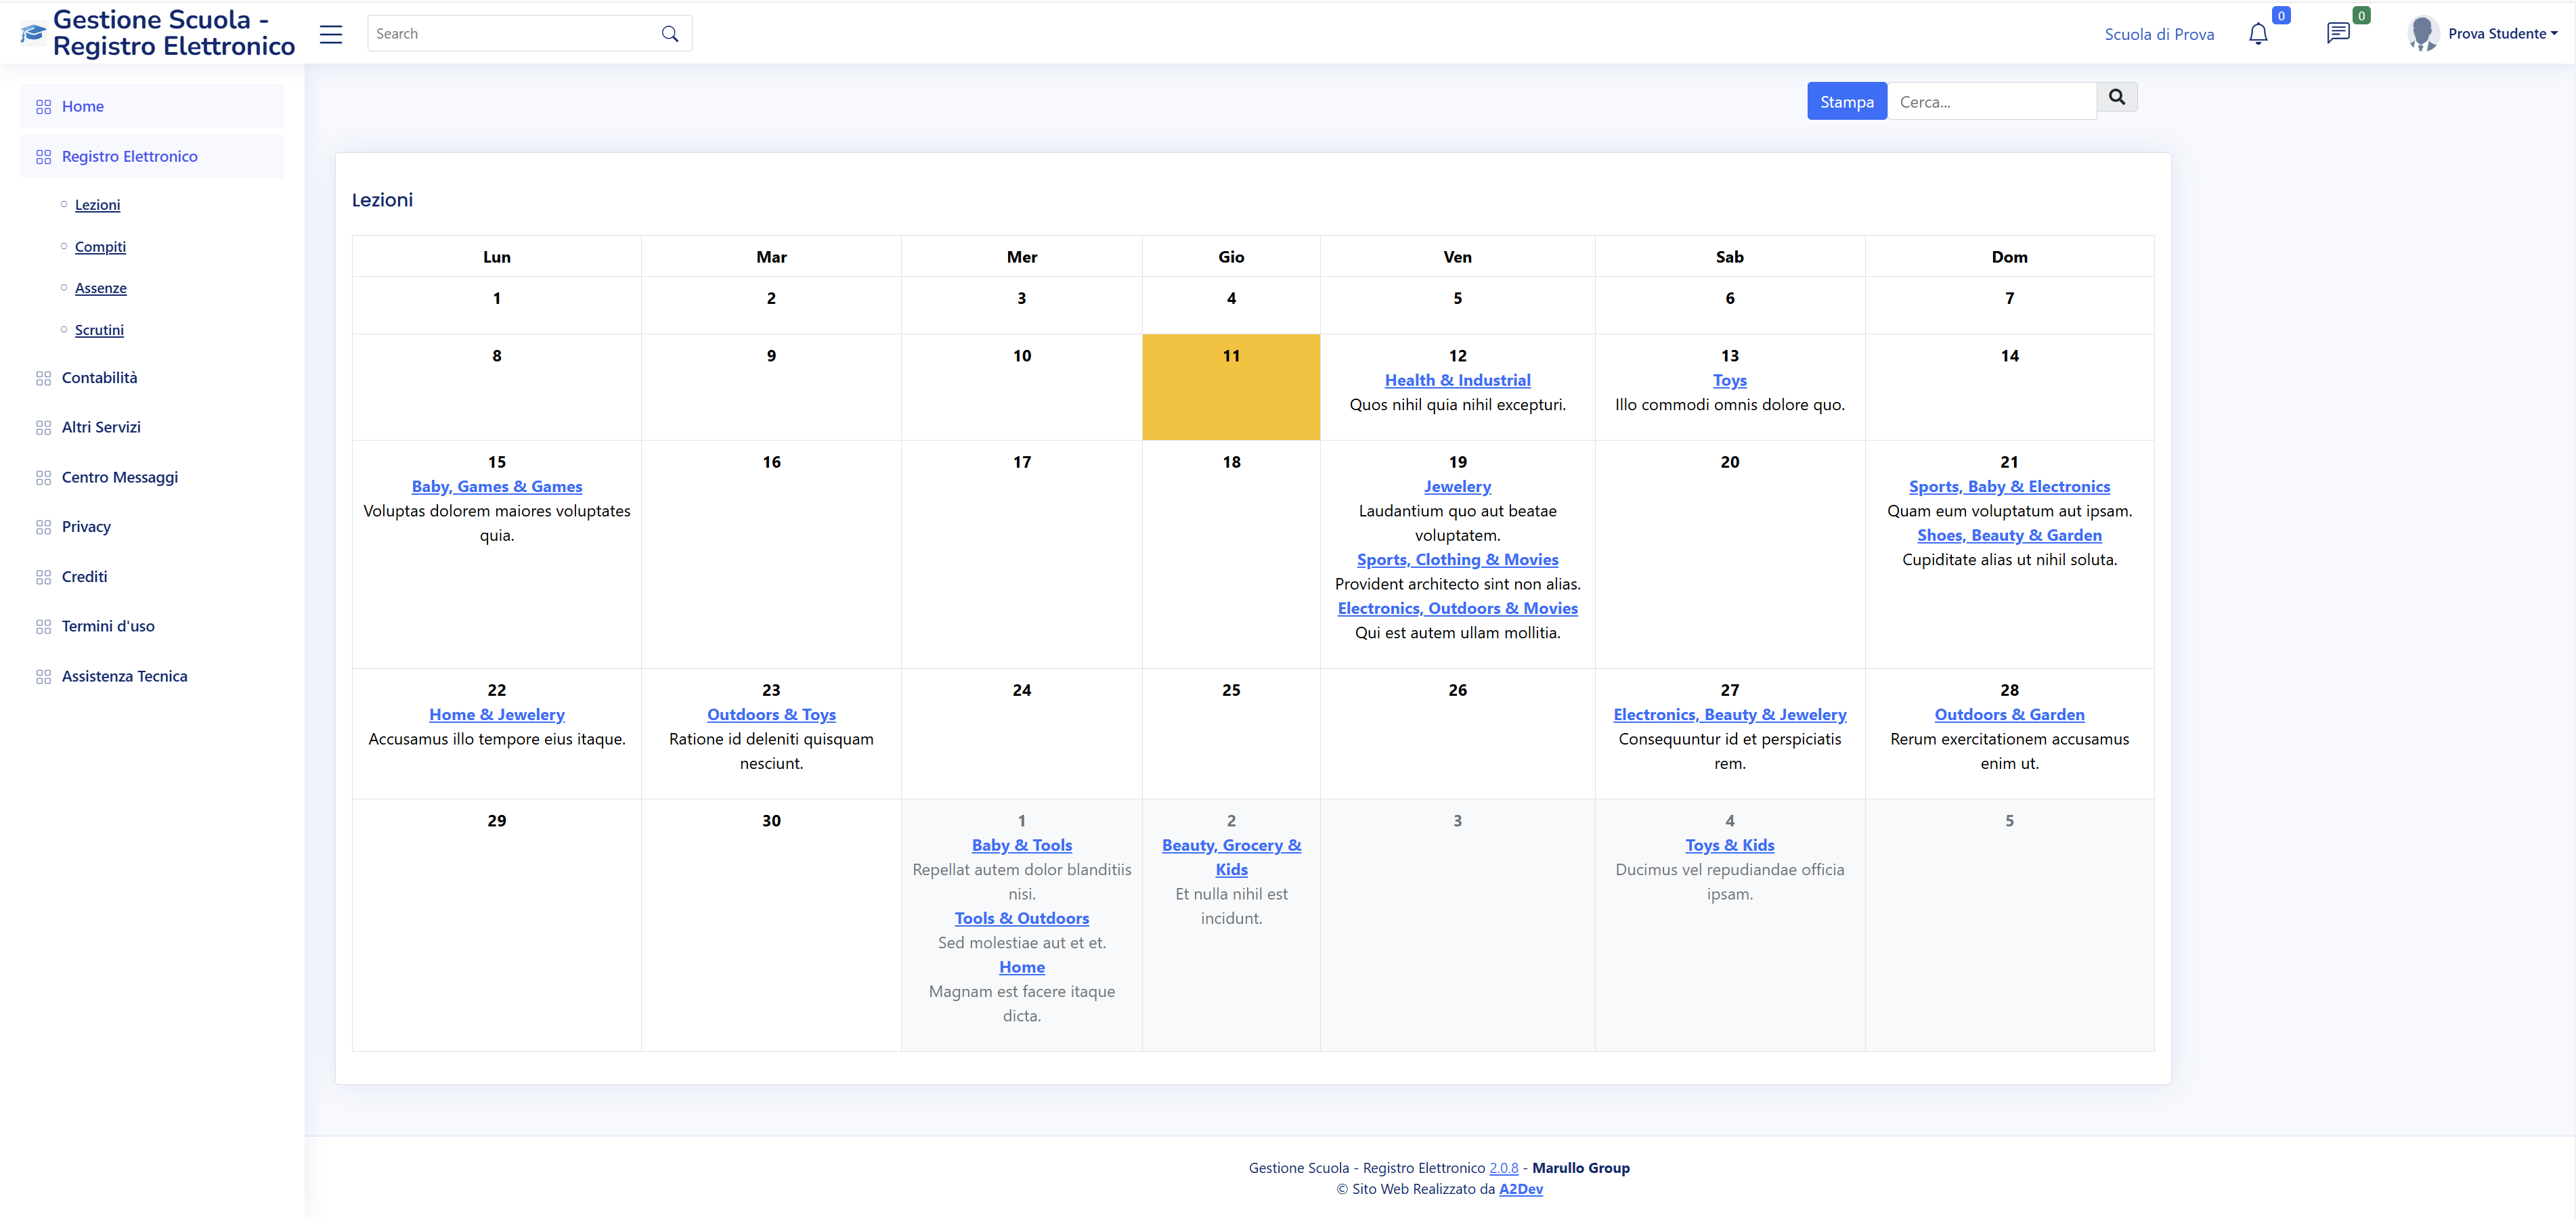This screenshot has width=2576, height=1219.
Task: Open the 2.0.8 version link in footer
Action: click(1503, 1168)
